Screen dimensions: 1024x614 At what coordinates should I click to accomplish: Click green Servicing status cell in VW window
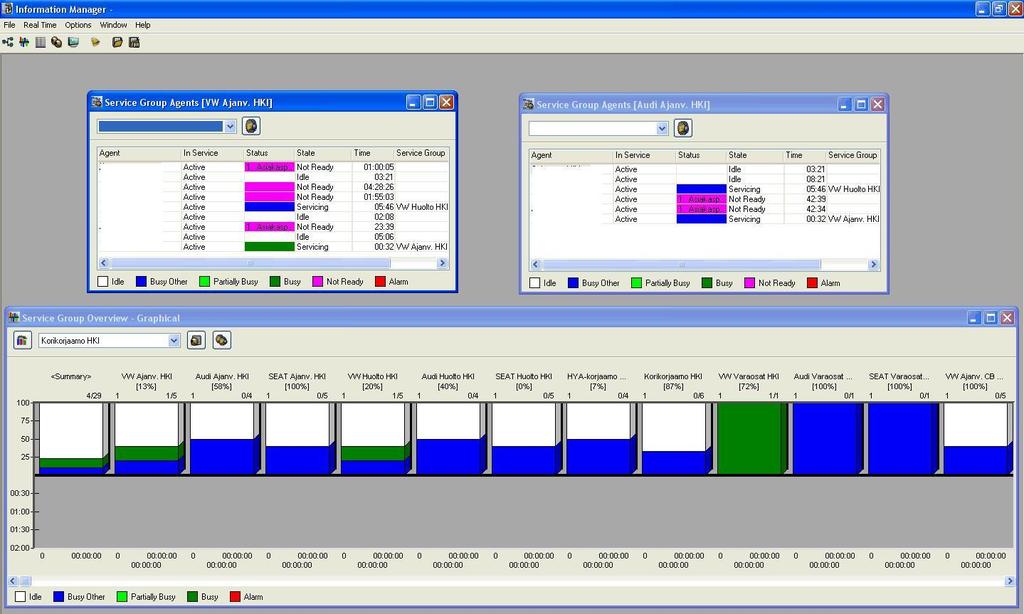(269, 247)
